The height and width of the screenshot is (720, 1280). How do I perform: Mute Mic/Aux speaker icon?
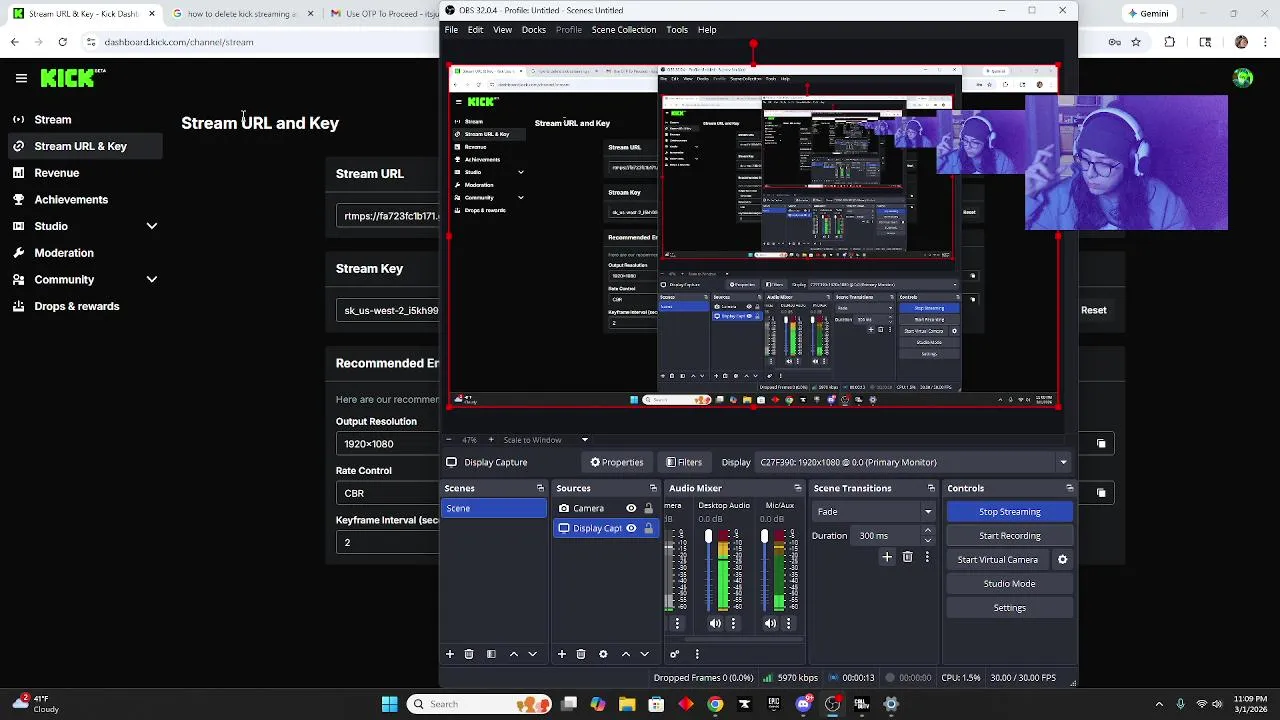pyautogui.click(x=770, y=623)
